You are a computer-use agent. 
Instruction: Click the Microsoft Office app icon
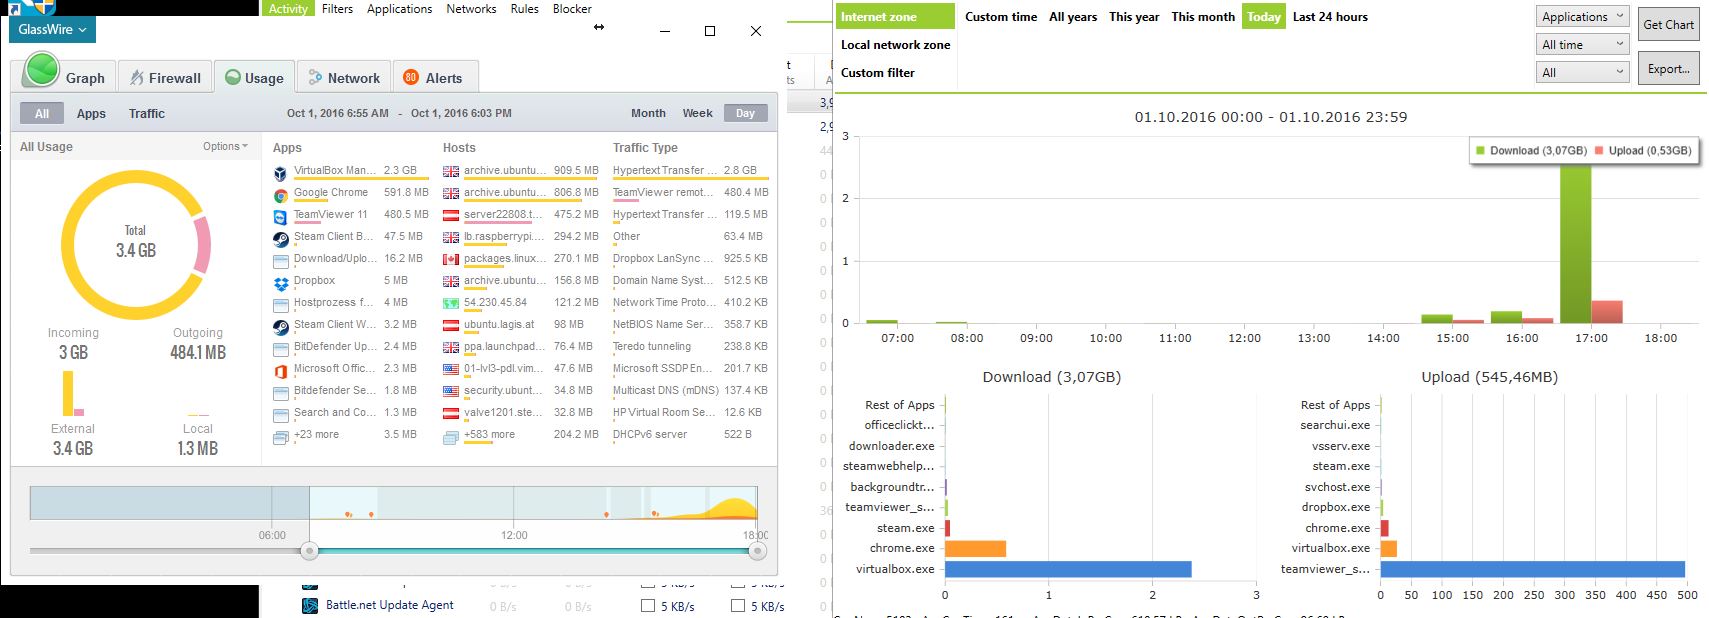point(280,370)
